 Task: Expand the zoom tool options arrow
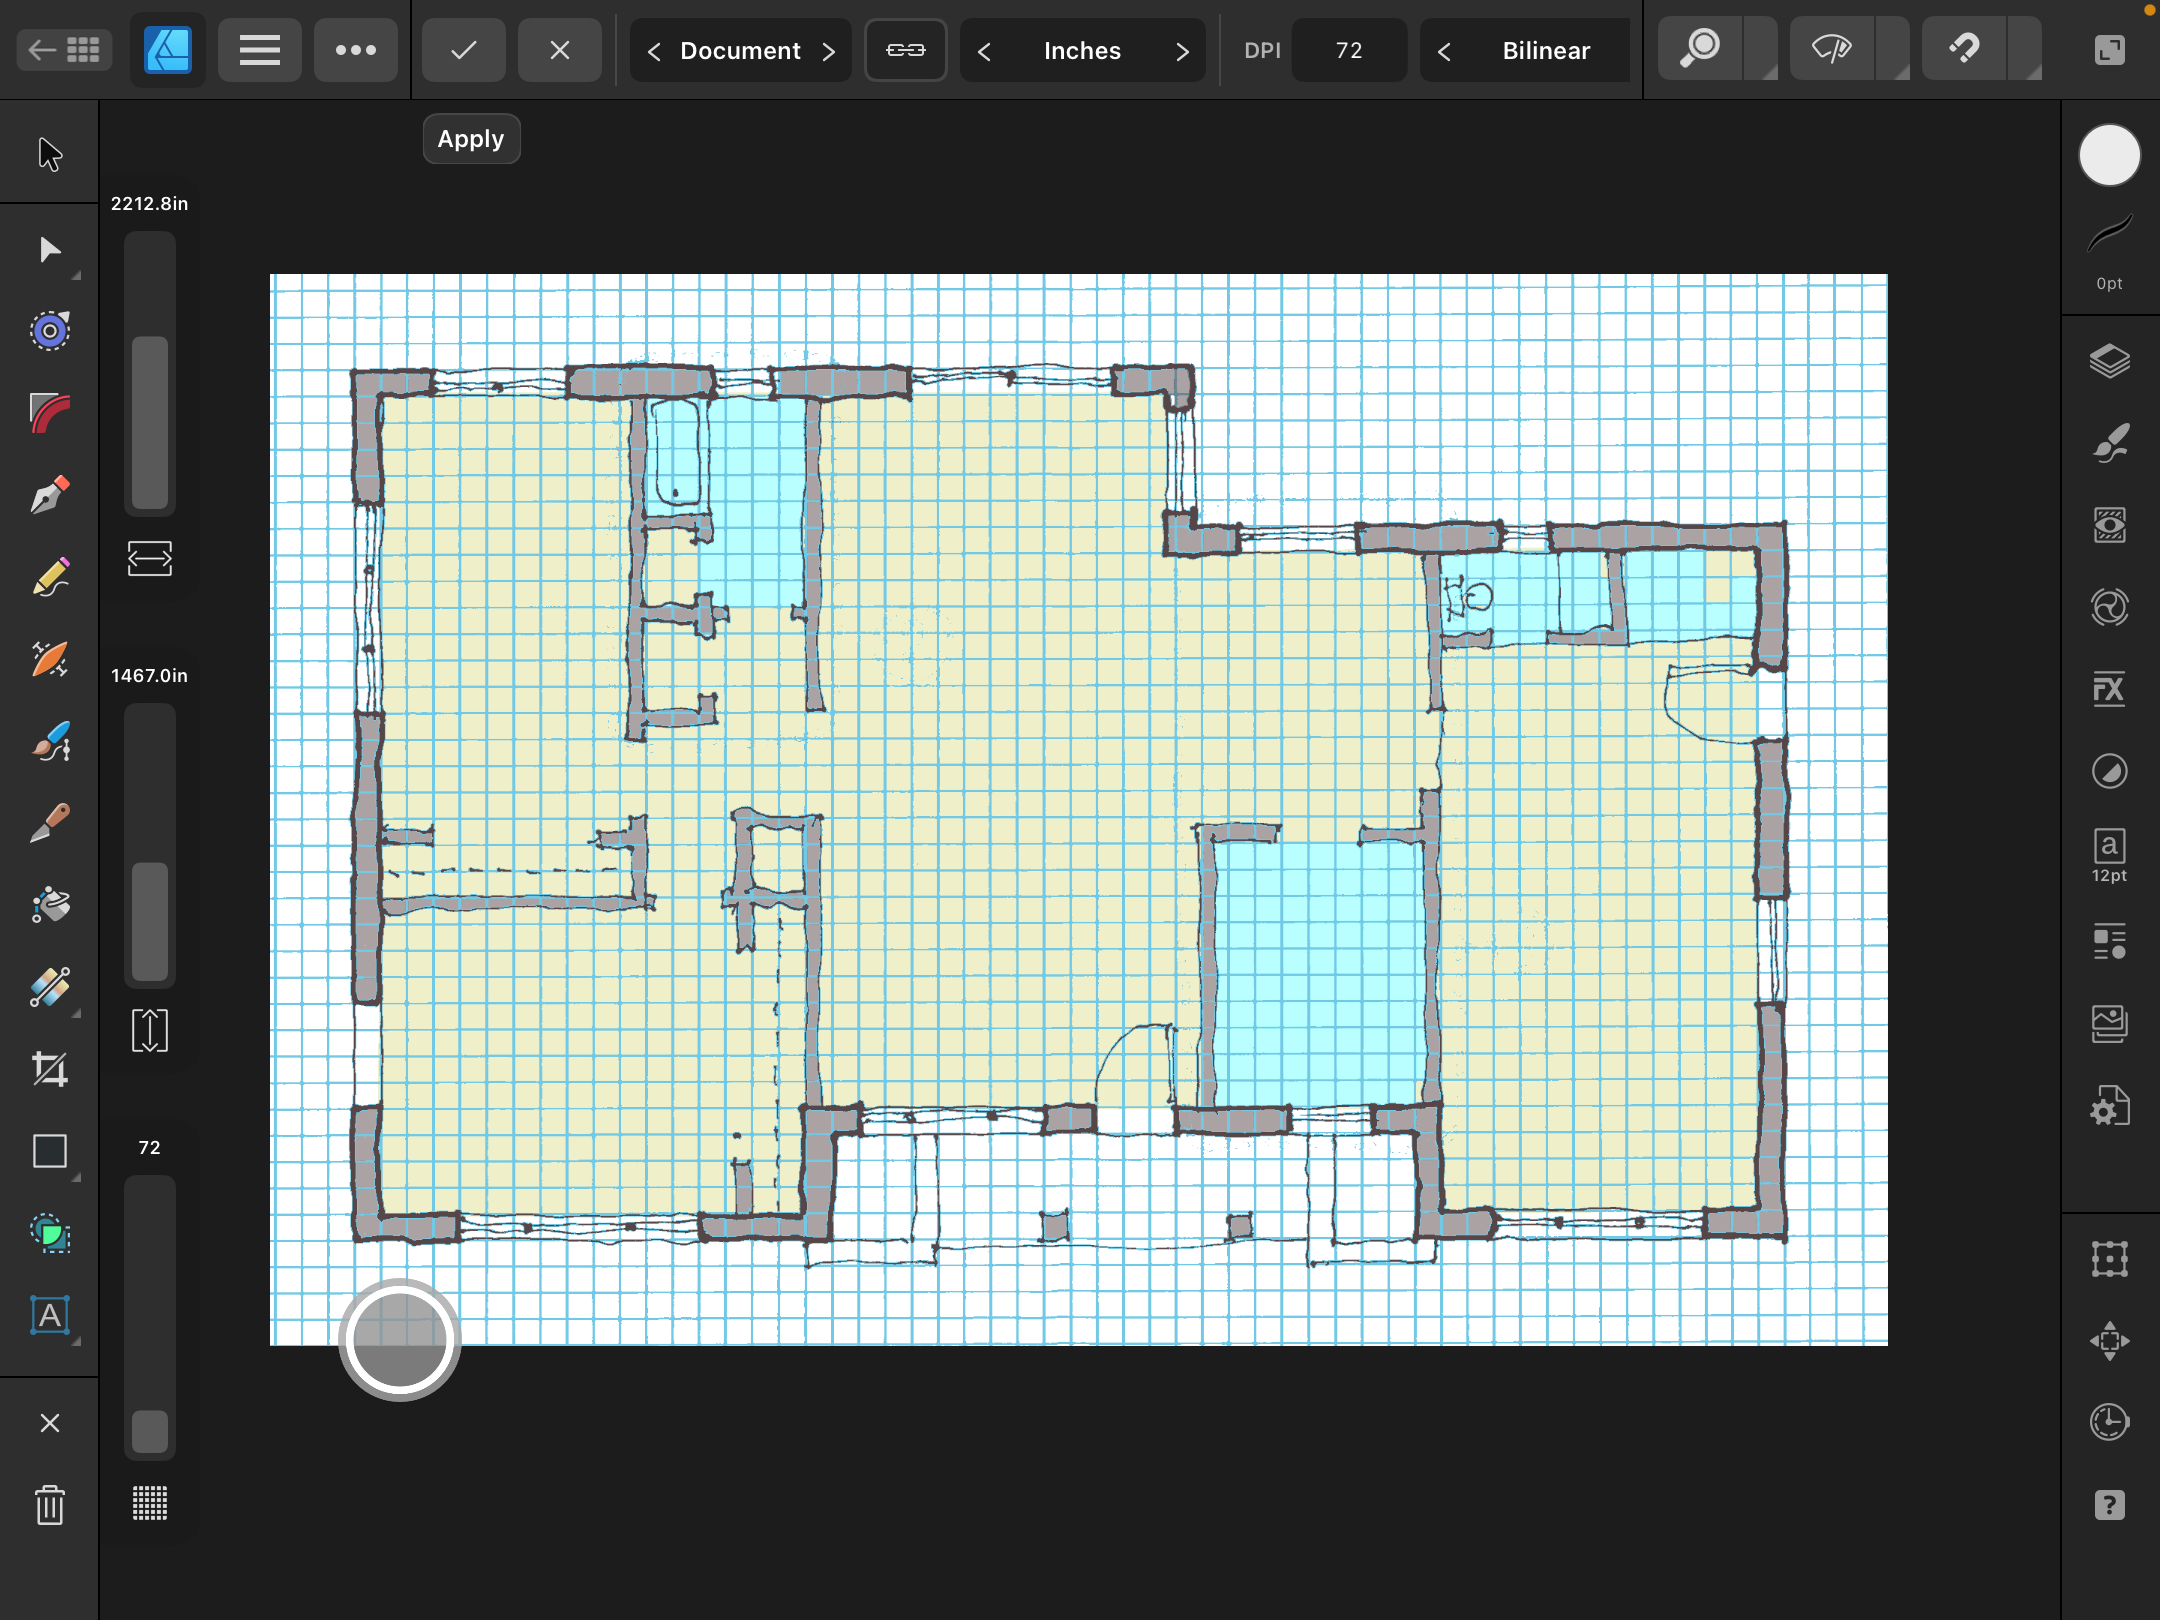[x=1762, y=50]
